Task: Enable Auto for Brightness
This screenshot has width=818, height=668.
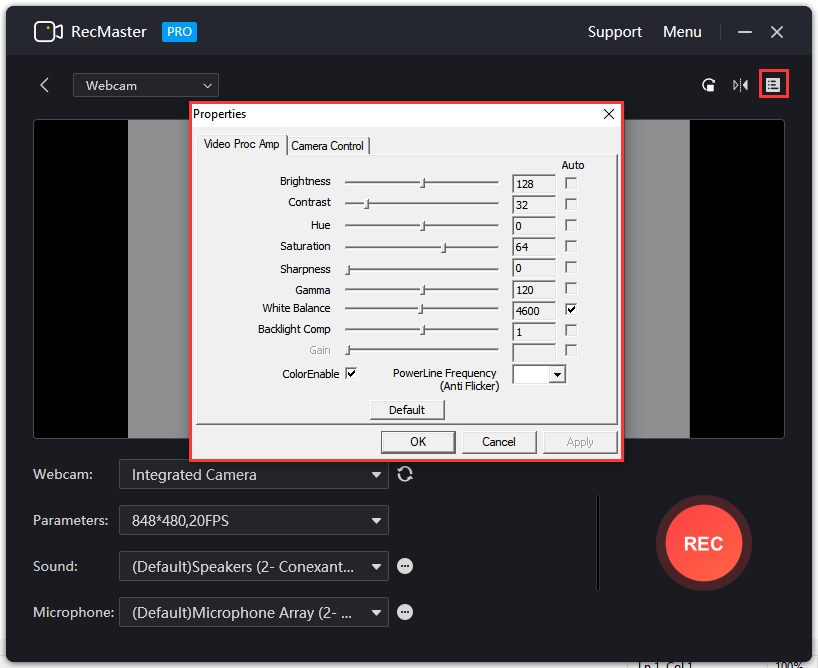Action: coord(571,183)
